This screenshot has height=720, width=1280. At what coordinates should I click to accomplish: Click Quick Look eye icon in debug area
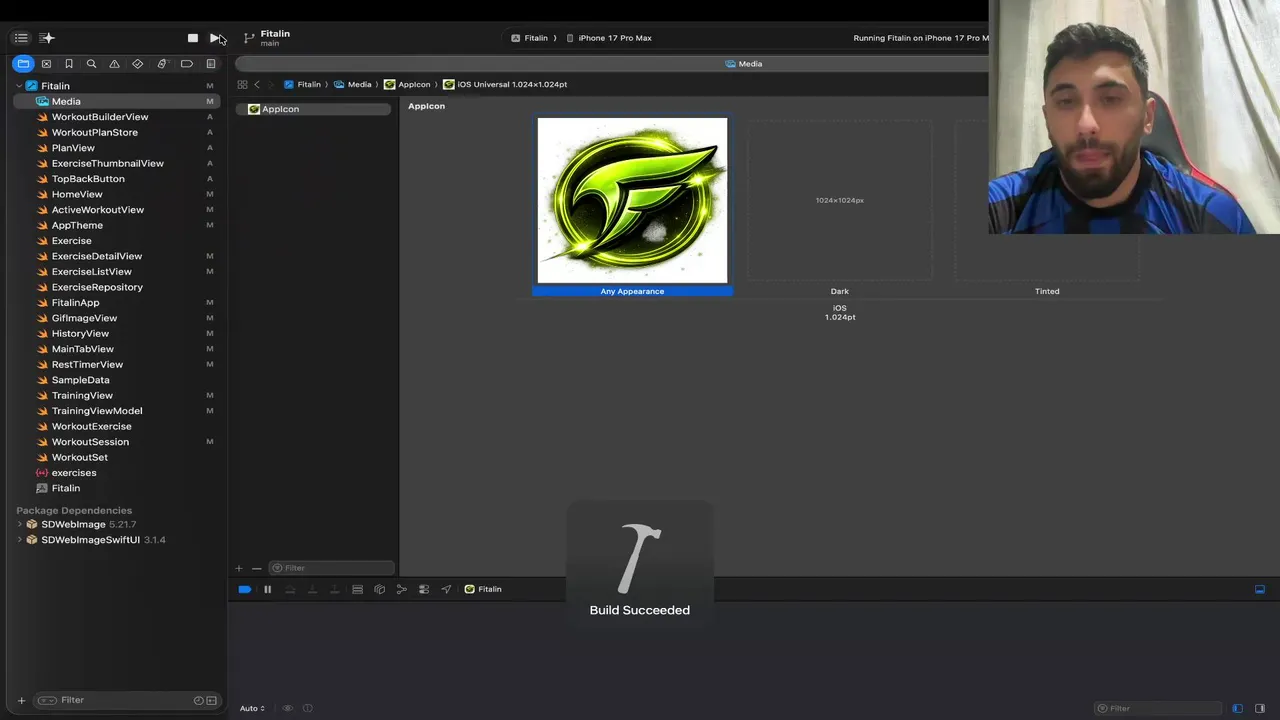pyautogui.click(x=288, y=708)
